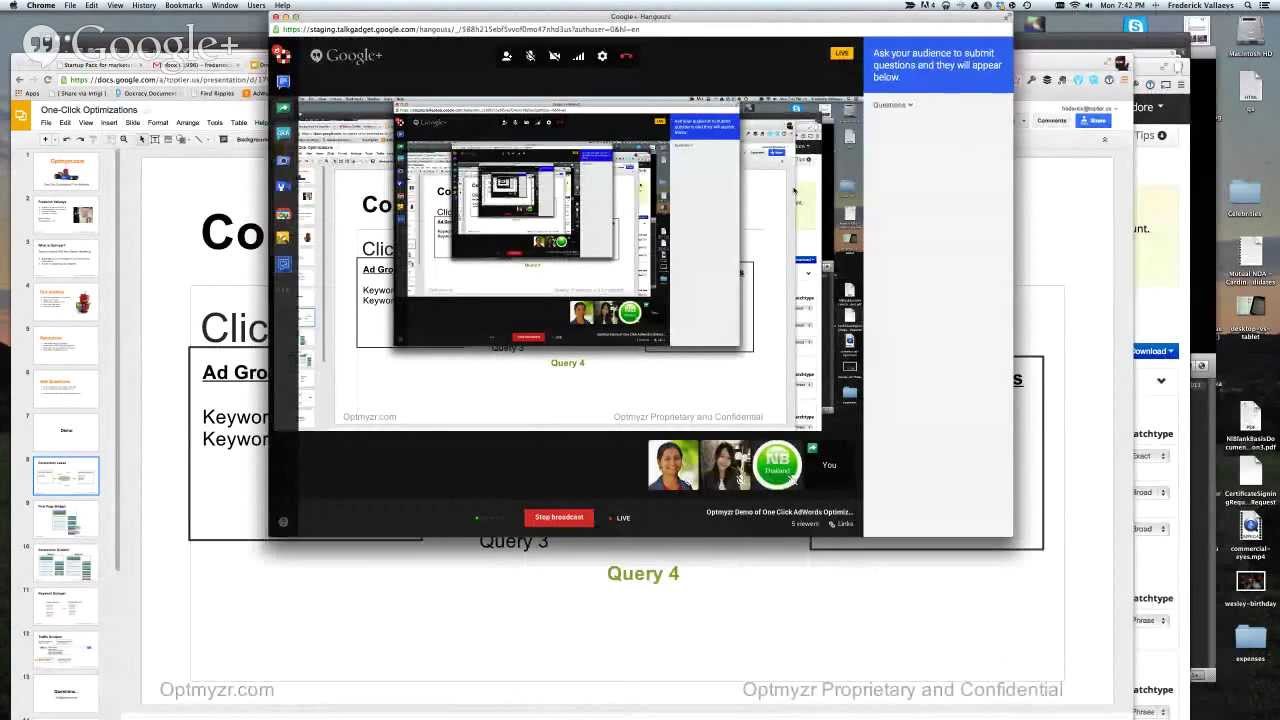The image size is (1280, 720).
Task: Click the Stop broadcast button
Action: [x=558, y=517]
